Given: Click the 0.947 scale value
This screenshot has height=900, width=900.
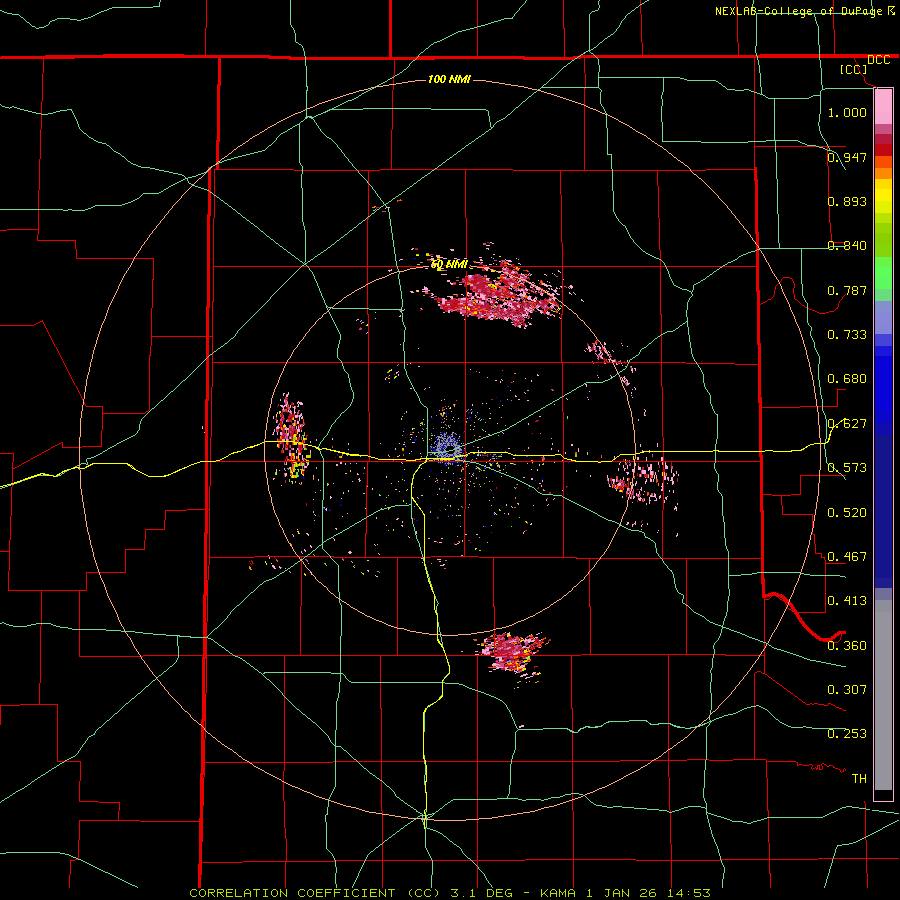Looking at the screenshot, I should (847, 157).
